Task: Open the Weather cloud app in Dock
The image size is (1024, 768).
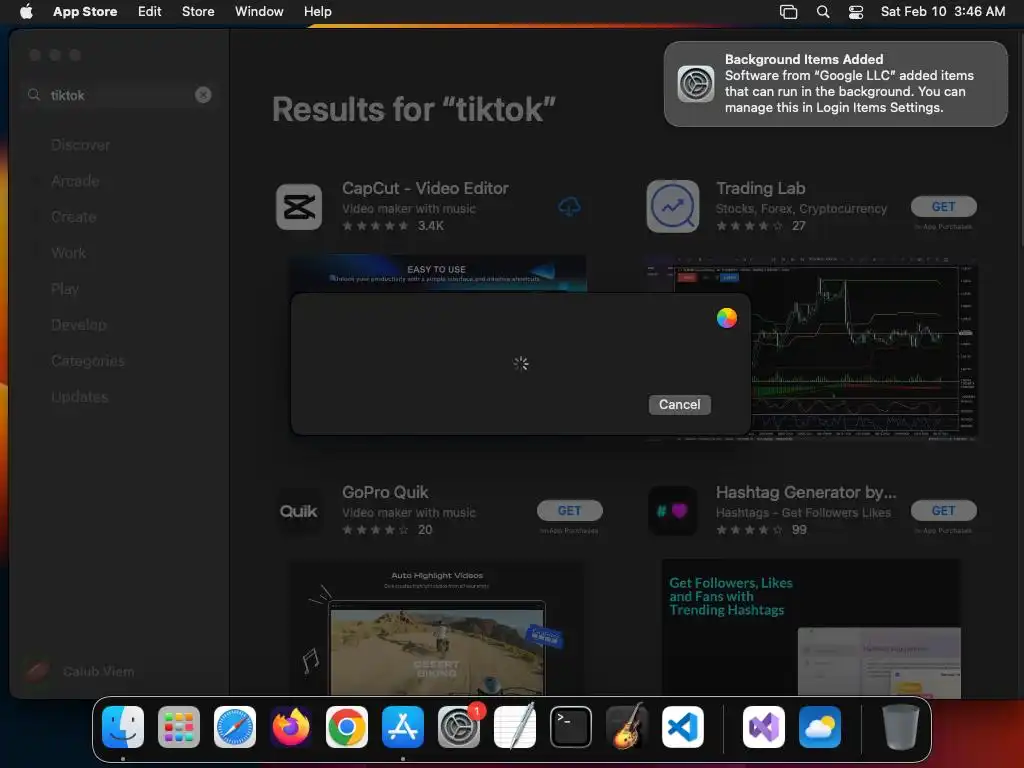Action: (820, 727)
